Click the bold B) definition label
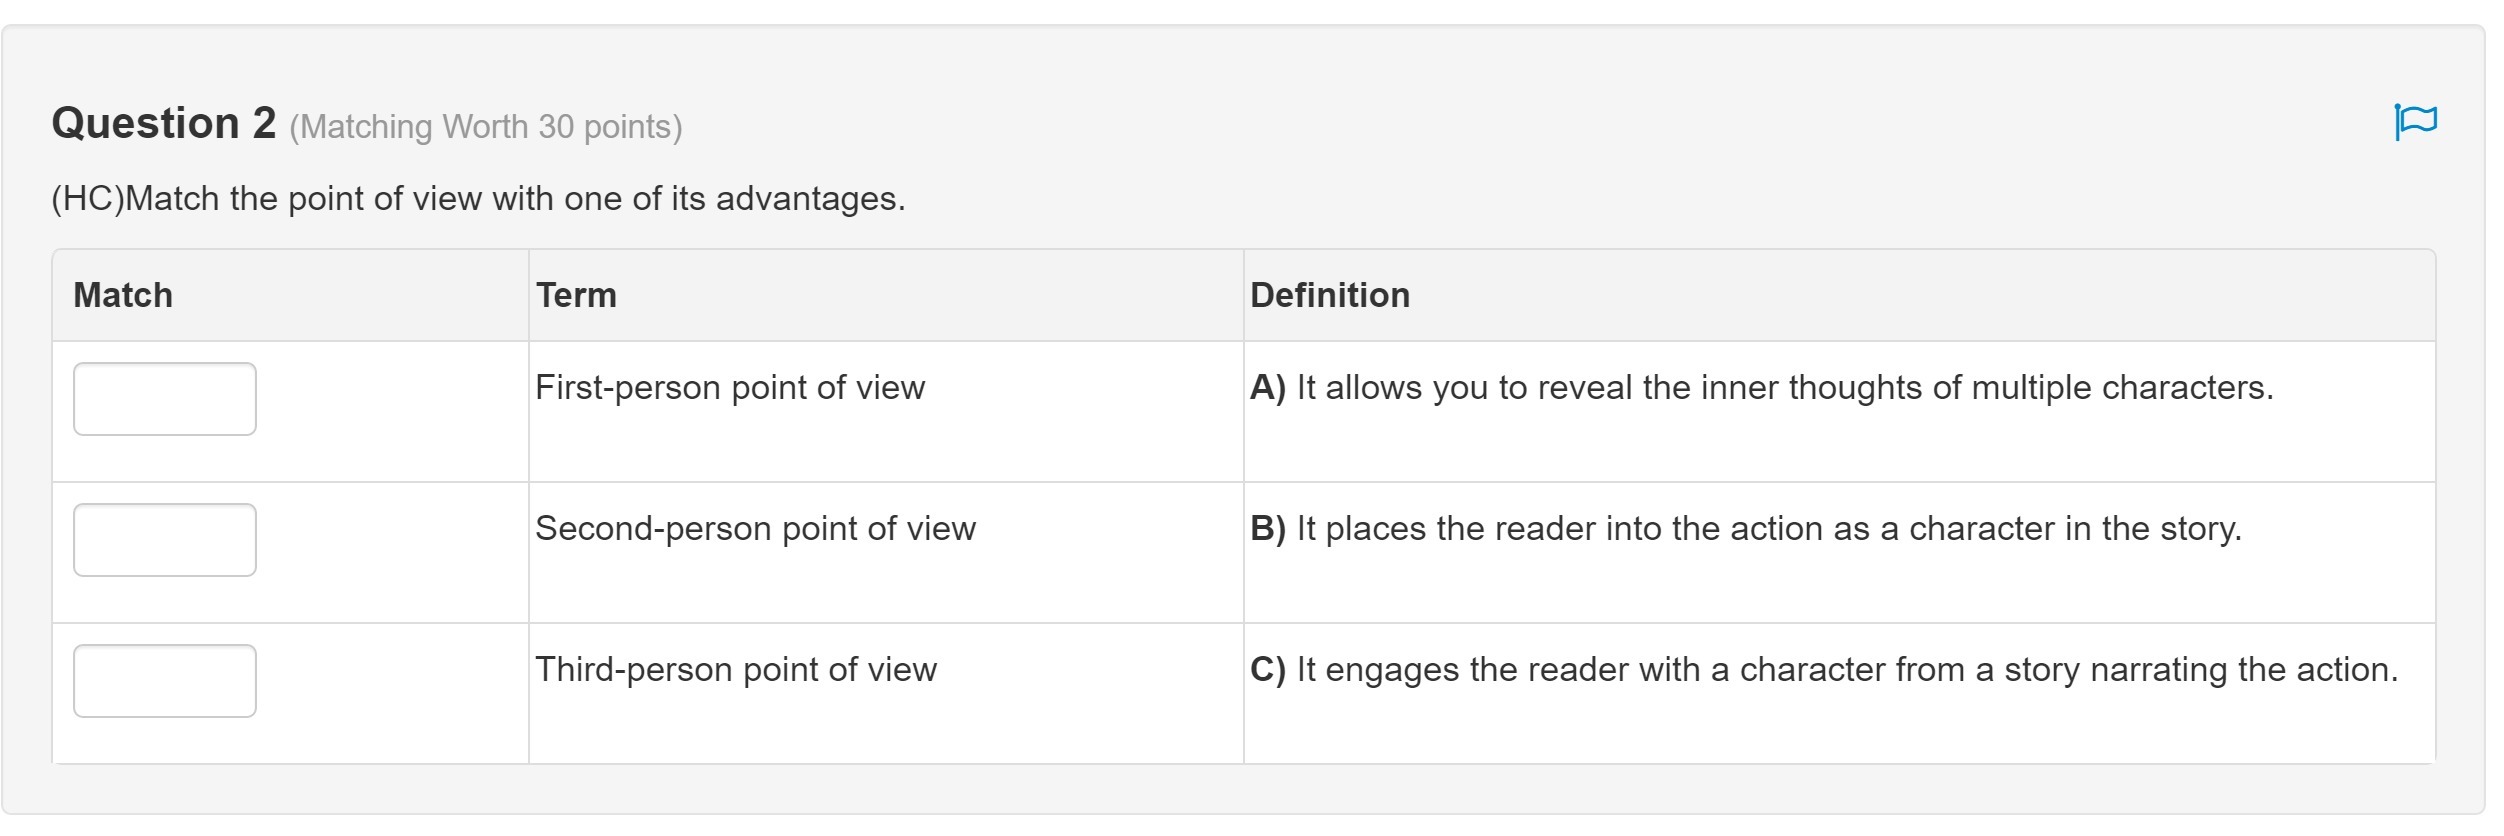This screenshot has width=2504, height=836. click(x=1267, y=528)
